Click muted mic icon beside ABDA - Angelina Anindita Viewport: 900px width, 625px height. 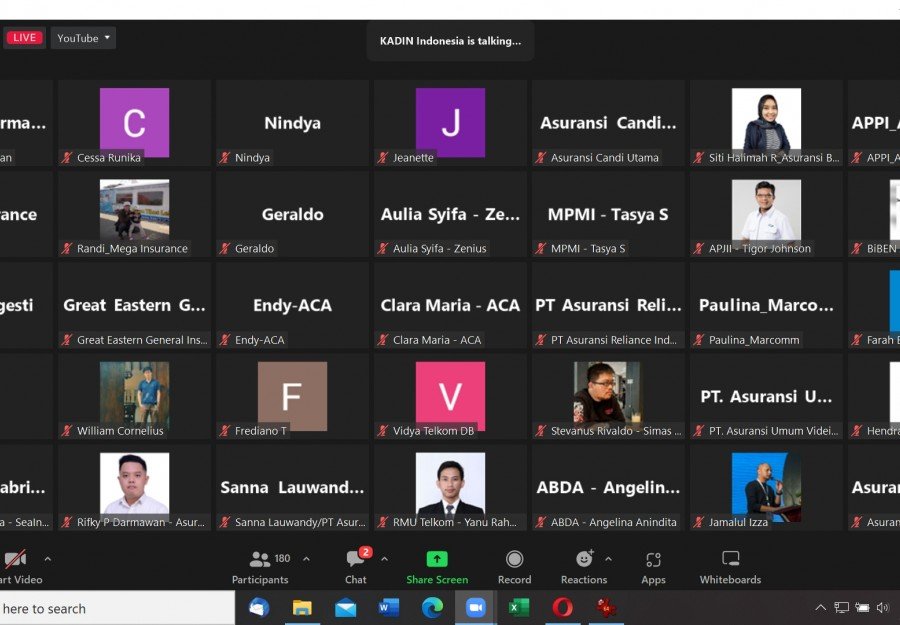pos(541,522)
